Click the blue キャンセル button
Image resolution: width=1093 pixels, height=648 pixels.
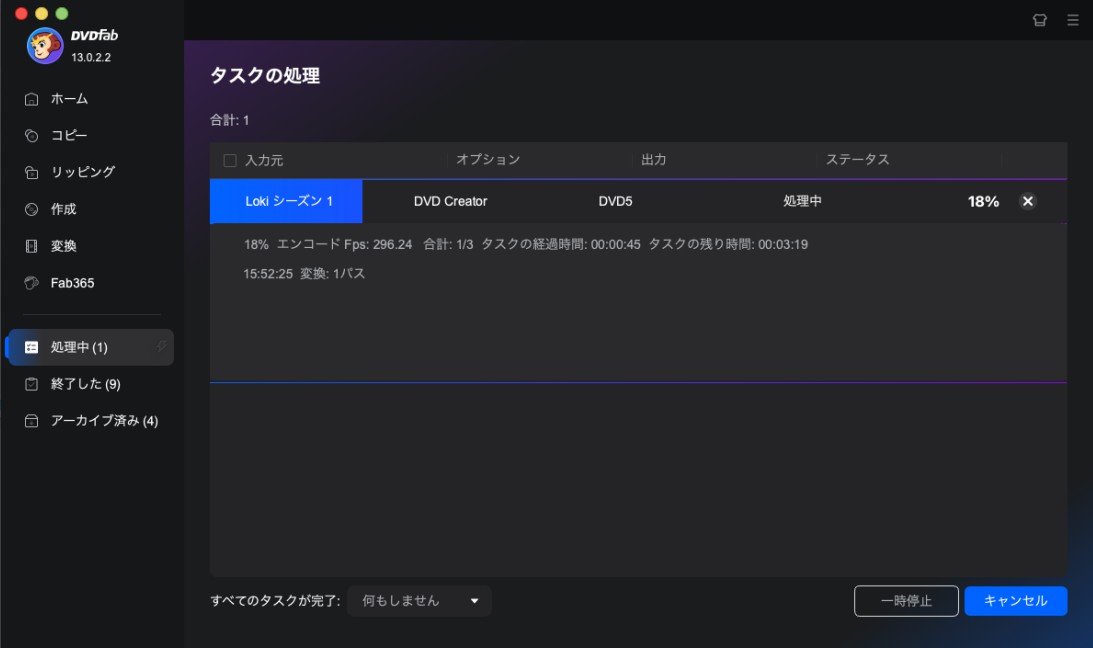[x=1015, y=601]
